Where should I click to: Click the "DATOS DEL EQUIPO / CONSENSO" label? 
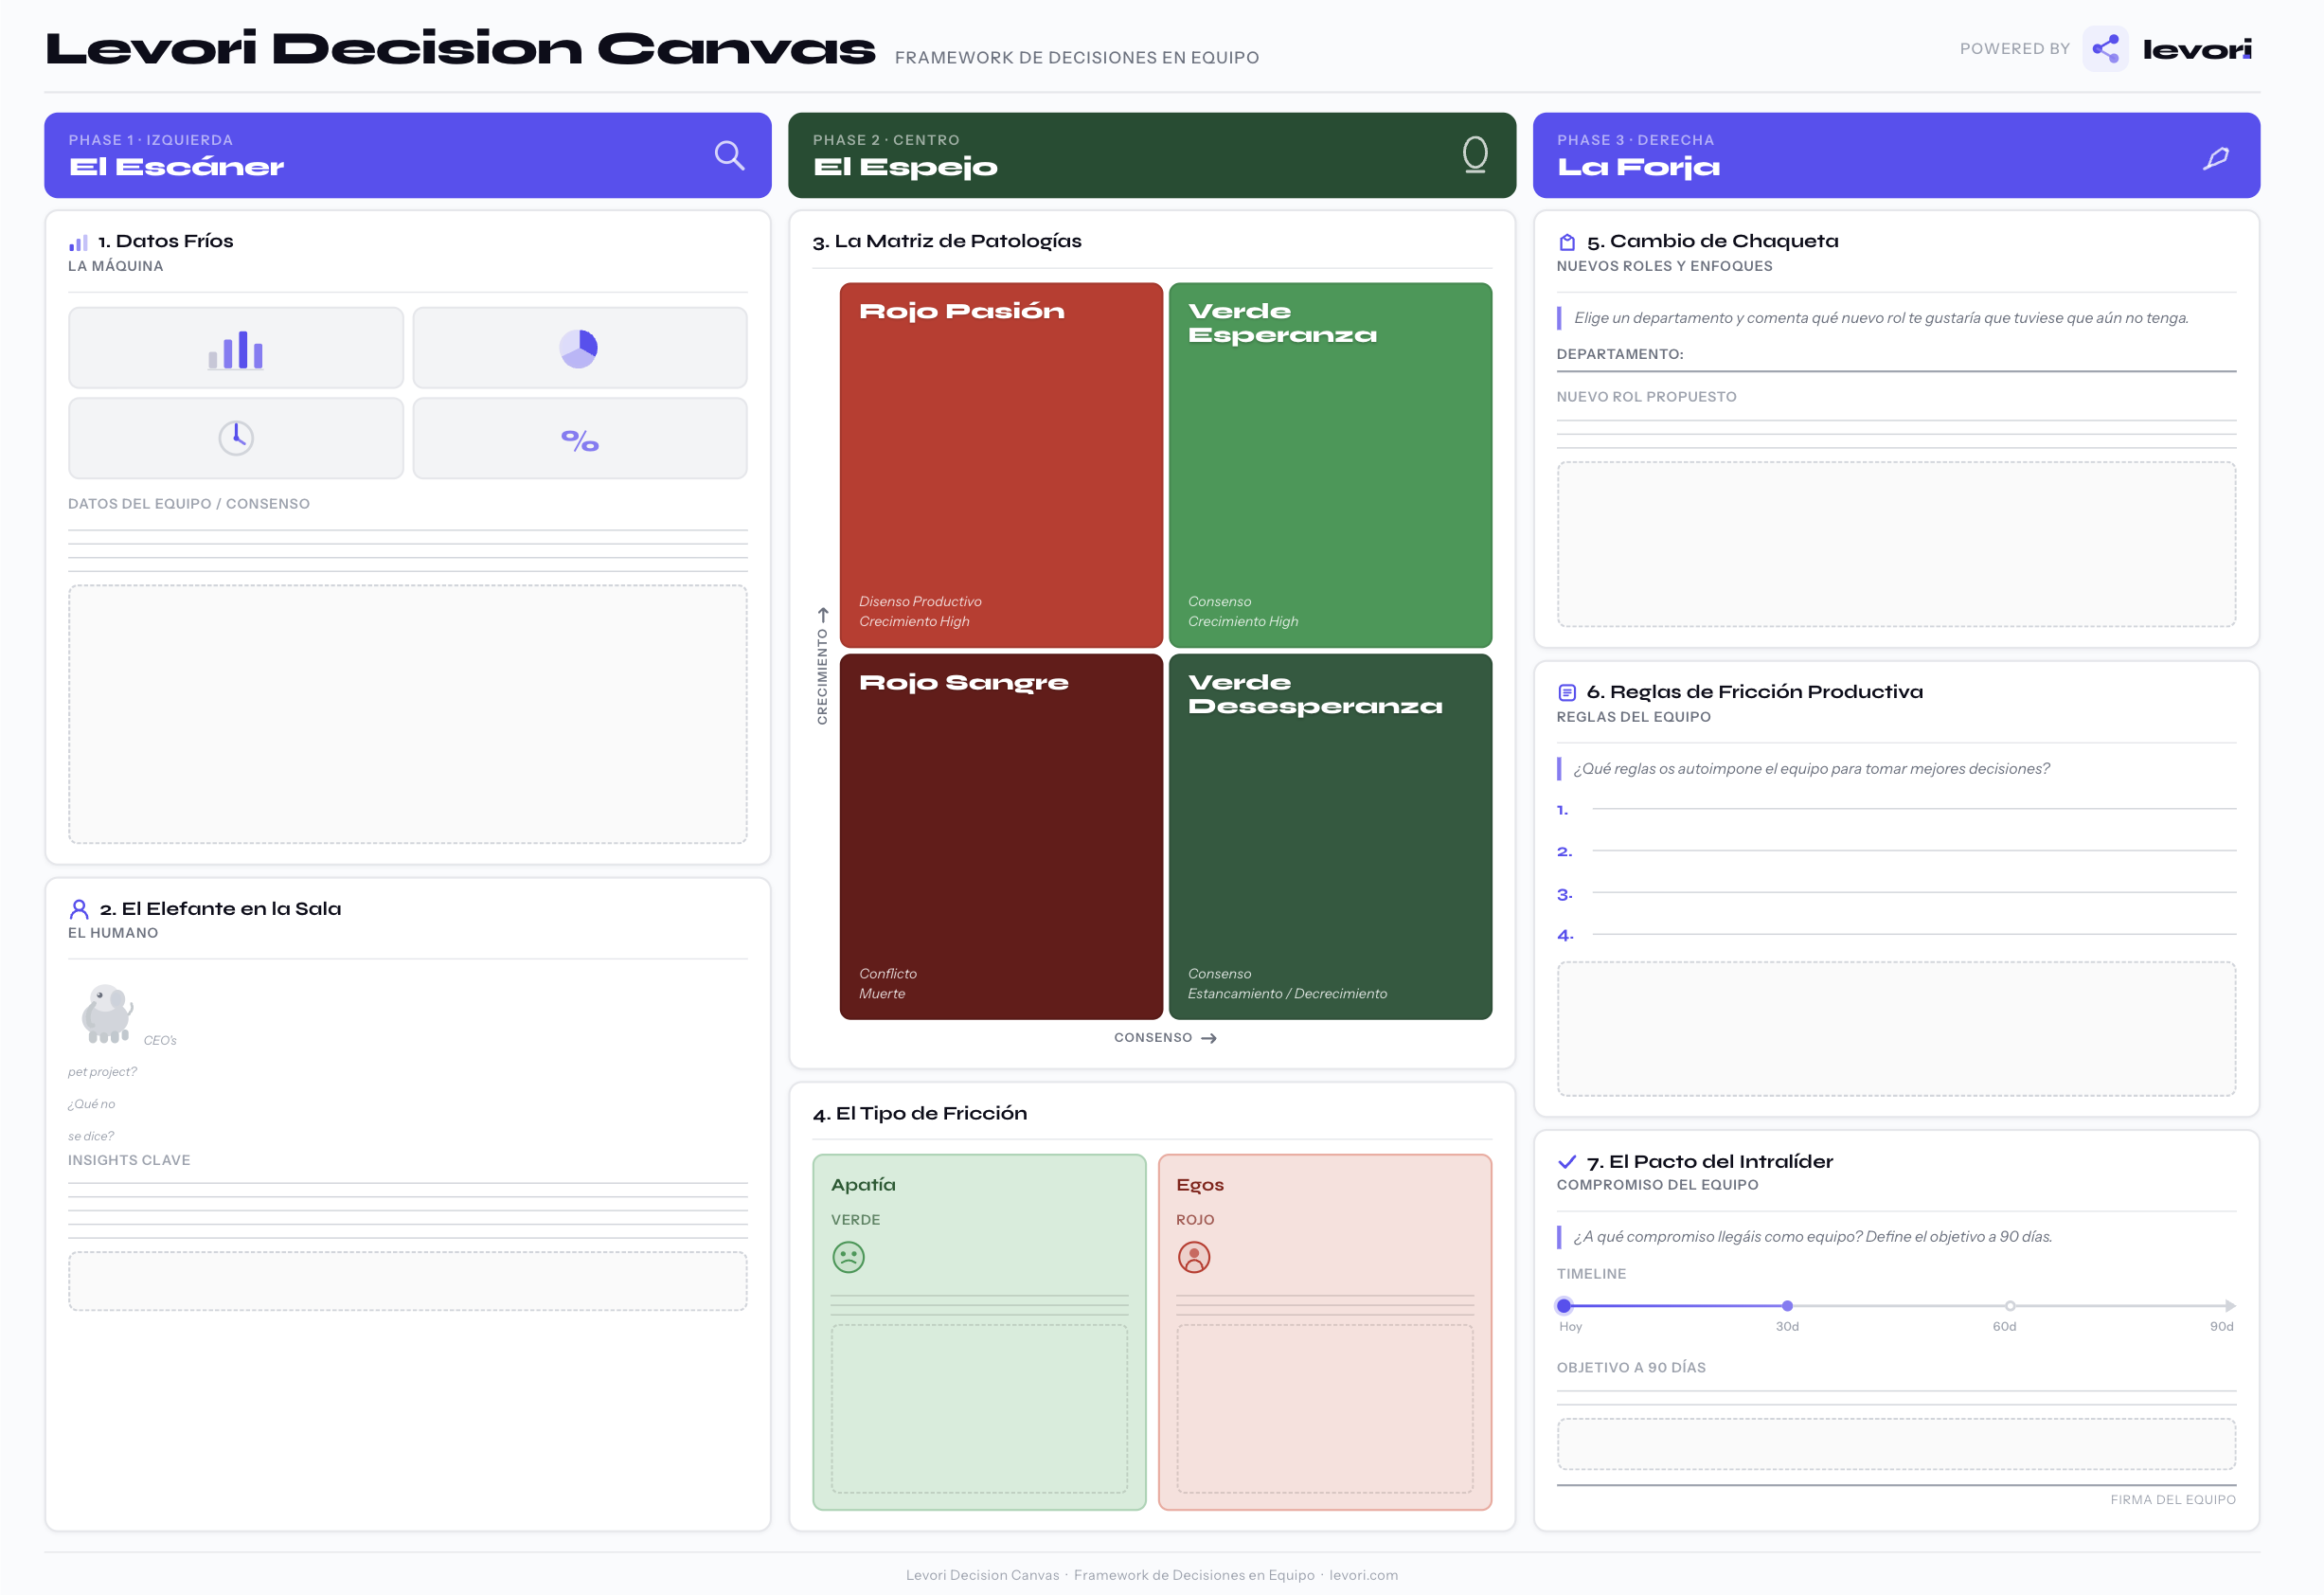tap(189, 504)
